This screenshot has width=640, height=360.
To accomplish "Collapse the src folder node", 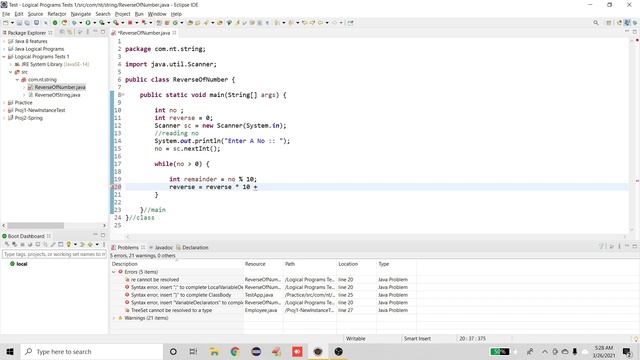I will point(11,72).
